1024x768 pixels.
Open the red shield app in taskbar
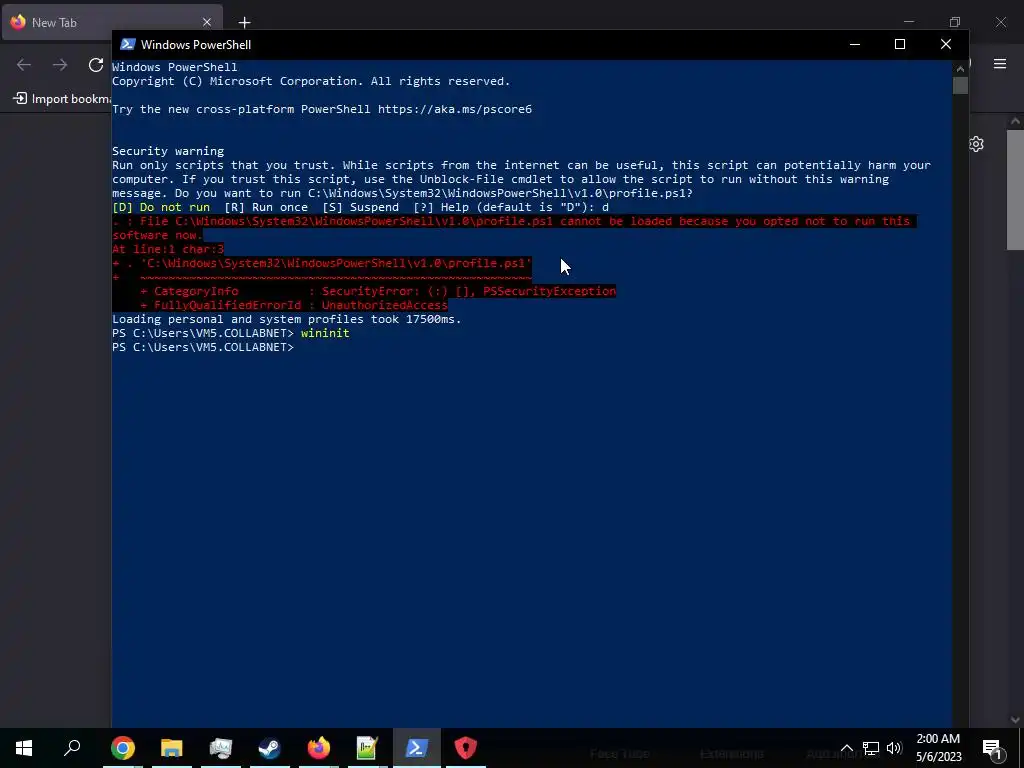coord(466,748)
